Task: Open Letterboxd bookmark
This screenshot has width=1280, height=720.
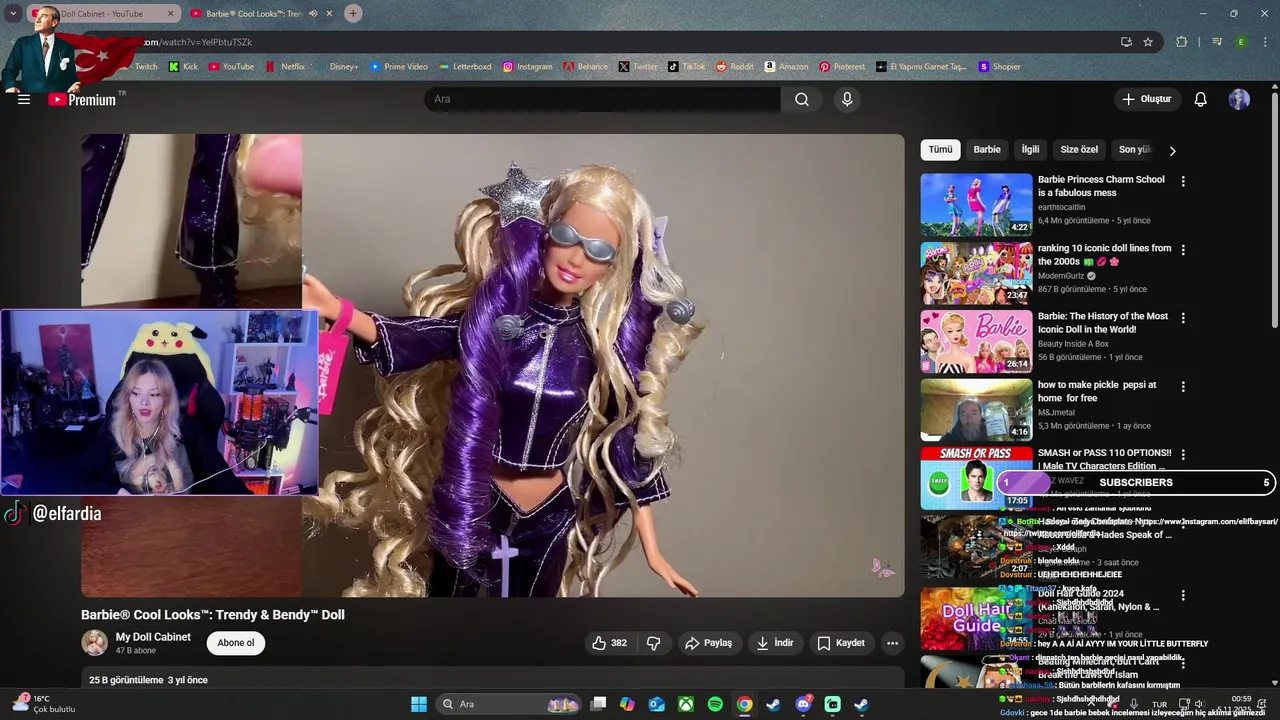Action: pyautogui.click(x=464, y=67)
